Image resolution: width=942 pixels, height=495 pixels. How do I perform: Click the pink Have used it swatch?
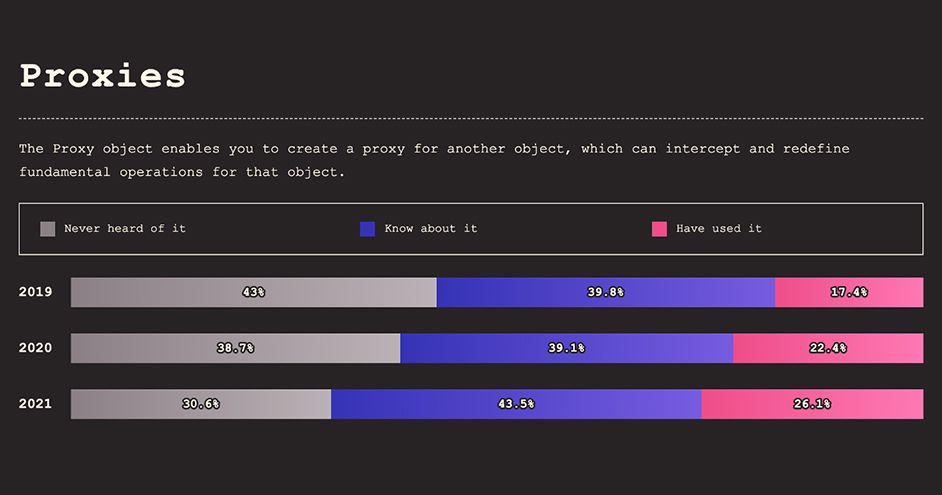pos(659,229)
